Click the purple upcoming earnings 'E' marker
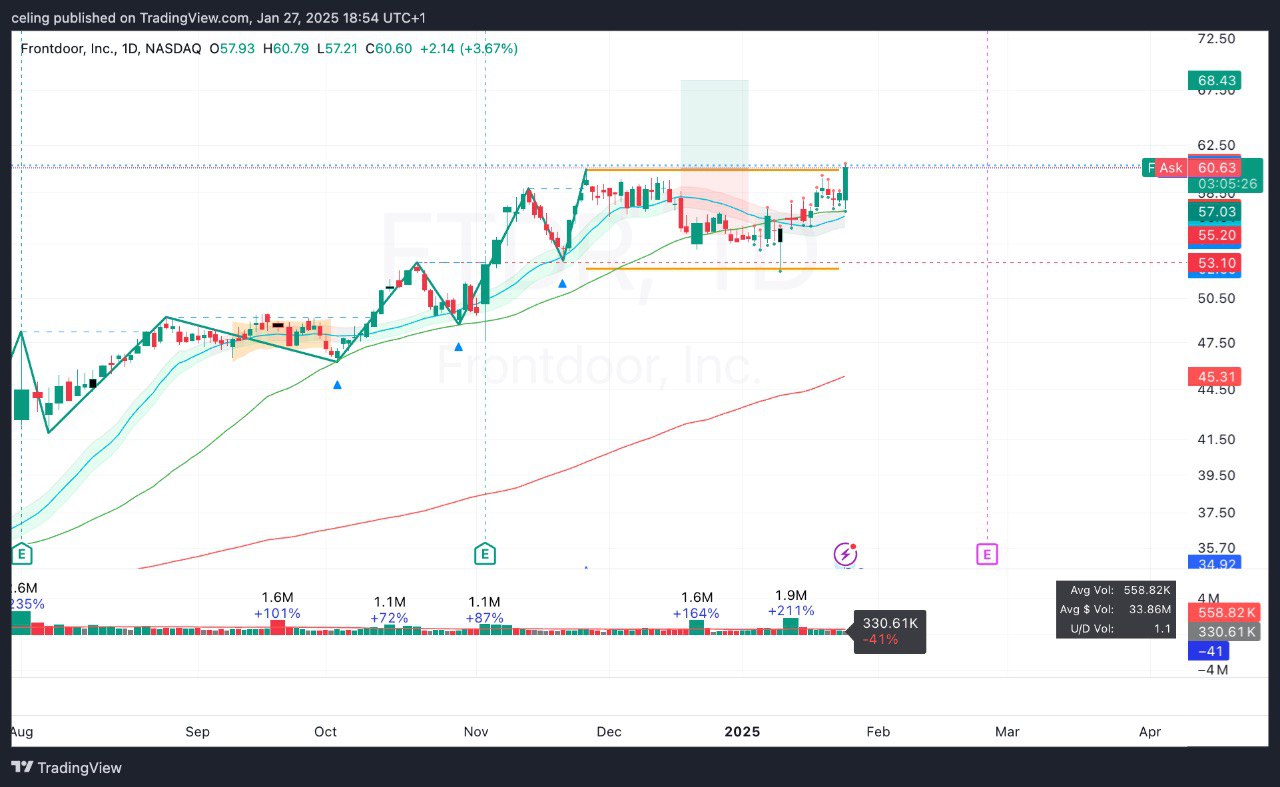Viewport: 1280px width, 787px height. pos(987,553)
